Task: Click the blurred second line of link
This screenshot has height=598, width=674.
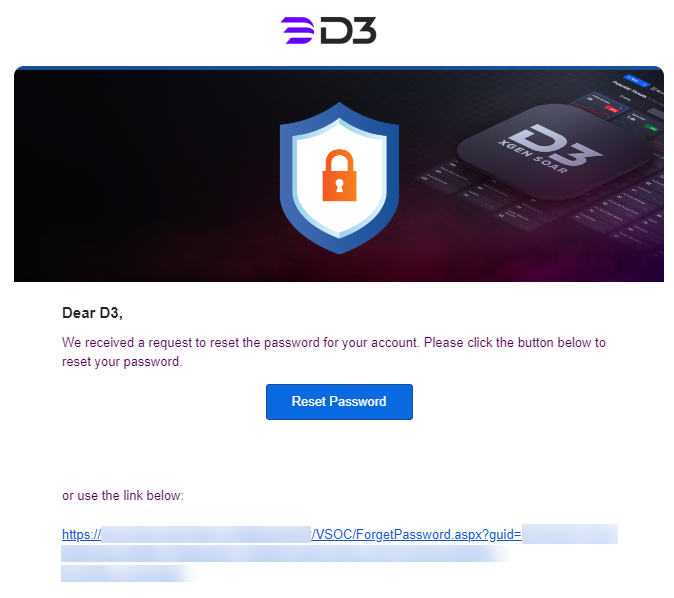Action: coord(286,554)
